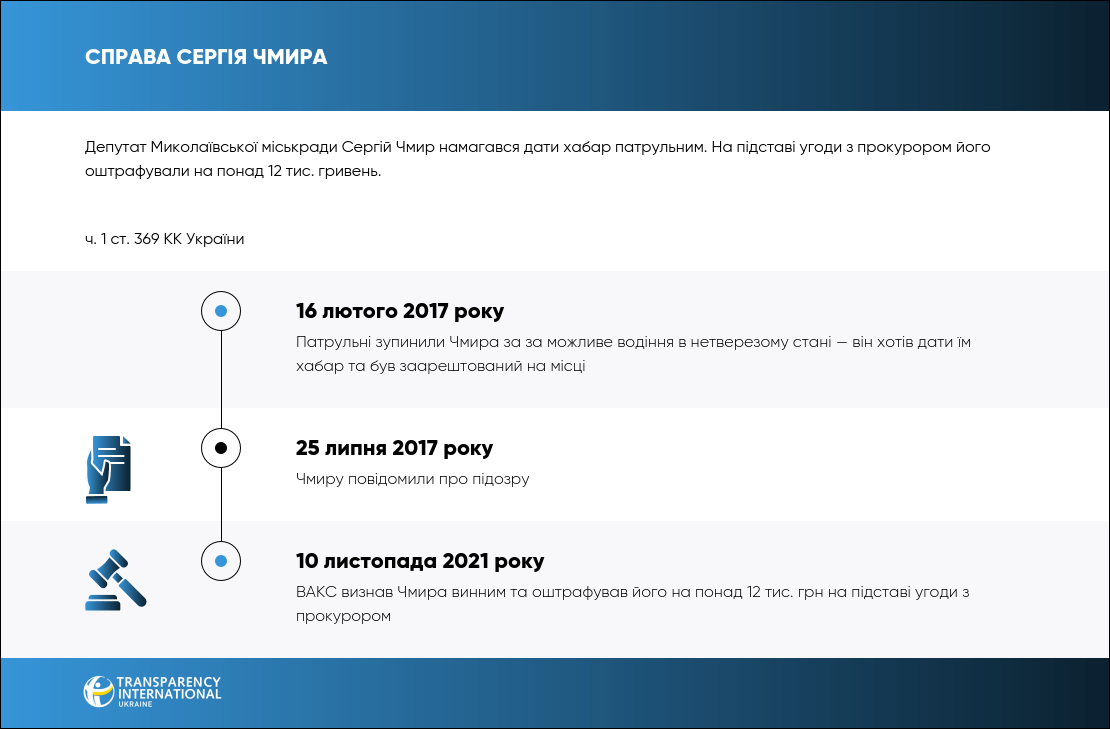Click the heading '10 листопада 2021 року'

point(420,561)
